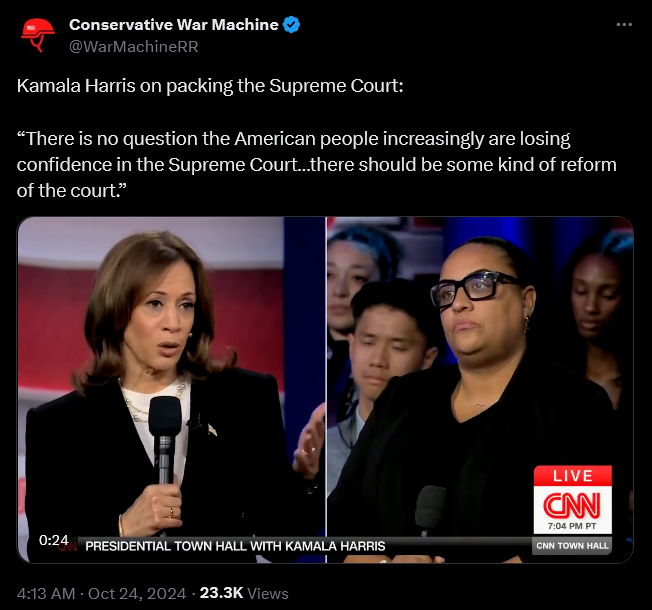Open the Conservative War Machine display name
Image resolution: width=652 pixels, height=610 pixels.
[x=174, y=25]
